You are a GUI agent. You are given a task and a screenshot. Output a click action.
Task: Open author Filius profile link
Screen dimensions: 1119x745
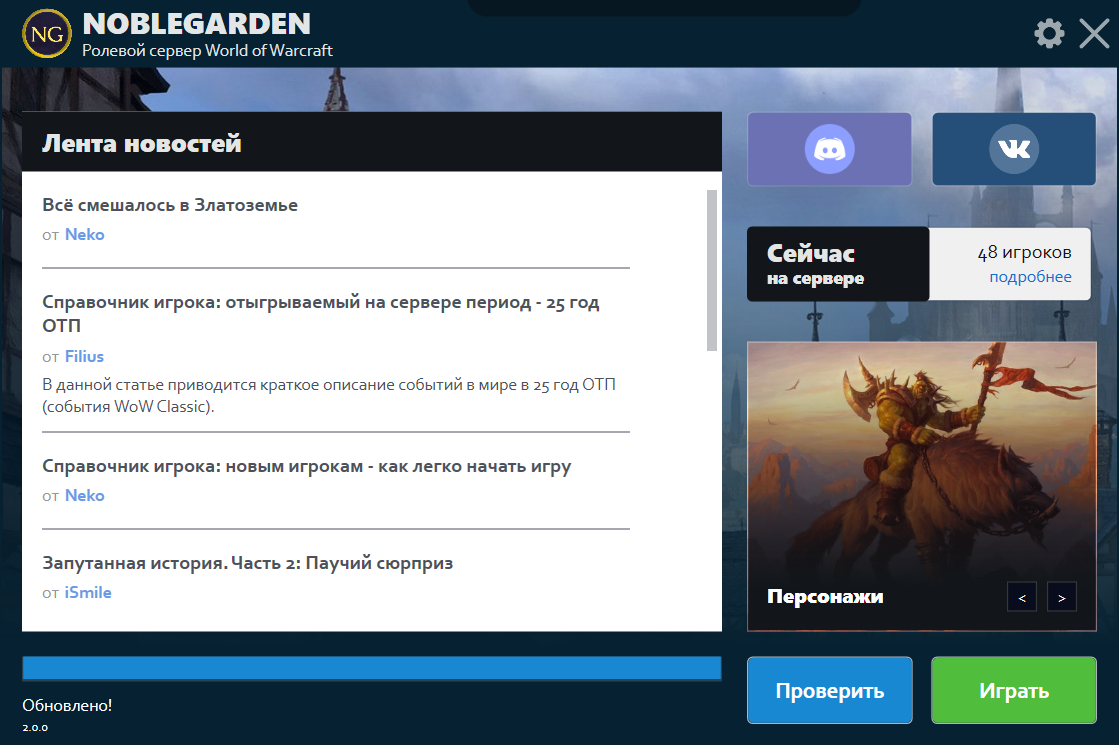coord(84,356)
